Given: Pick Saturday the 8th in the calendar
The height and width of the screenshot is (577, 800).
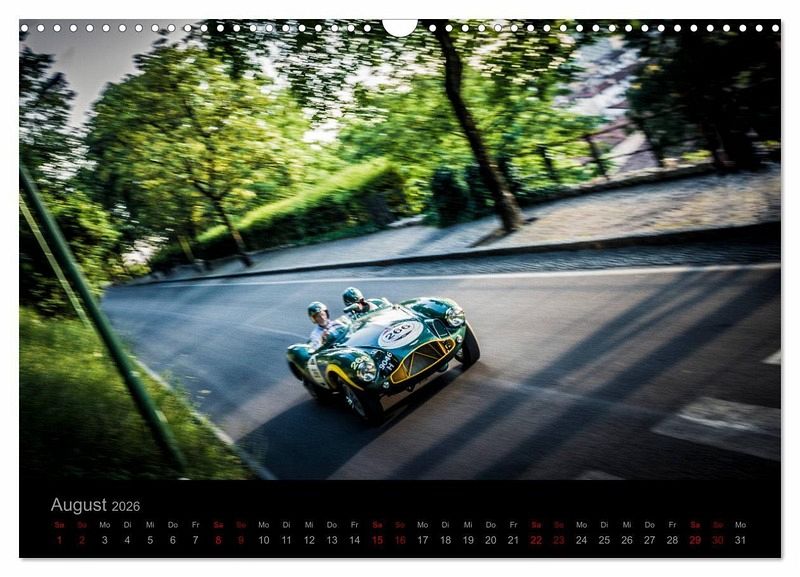Looking at the screenshot, I should click(x=218, y=540).
